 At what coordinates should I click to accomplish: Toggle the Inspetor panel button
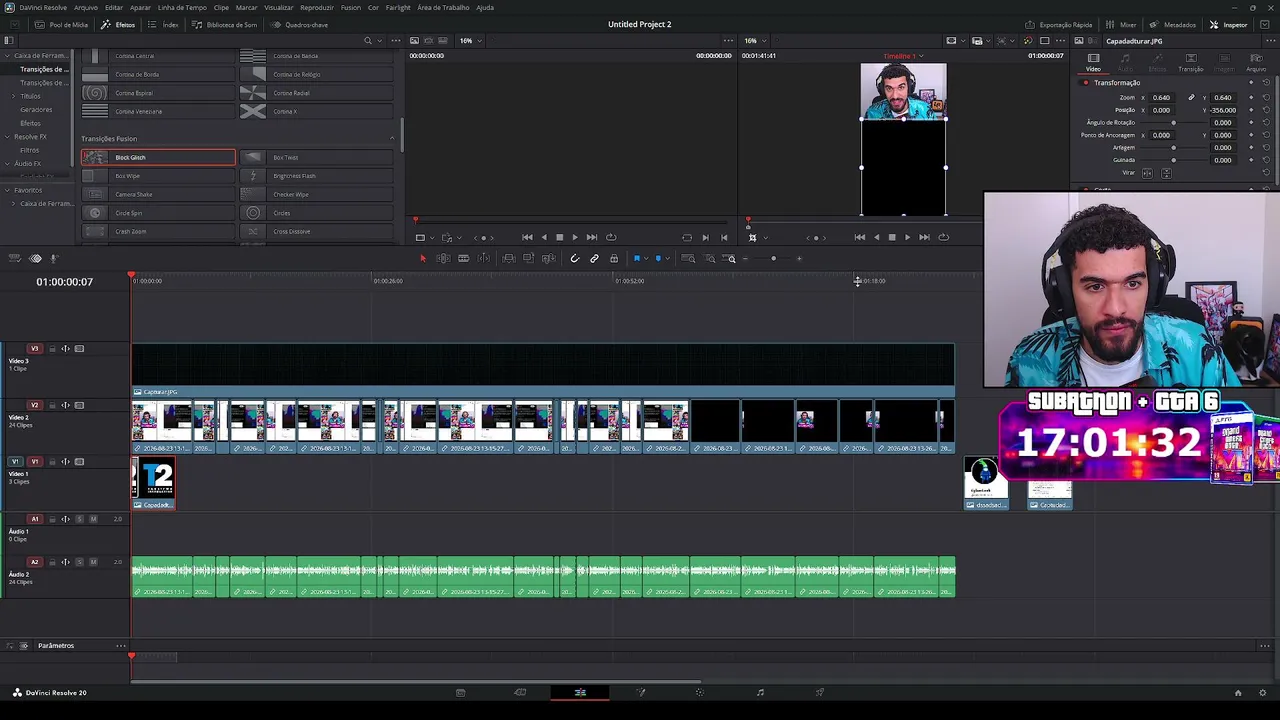click(x=1229, y=25)
